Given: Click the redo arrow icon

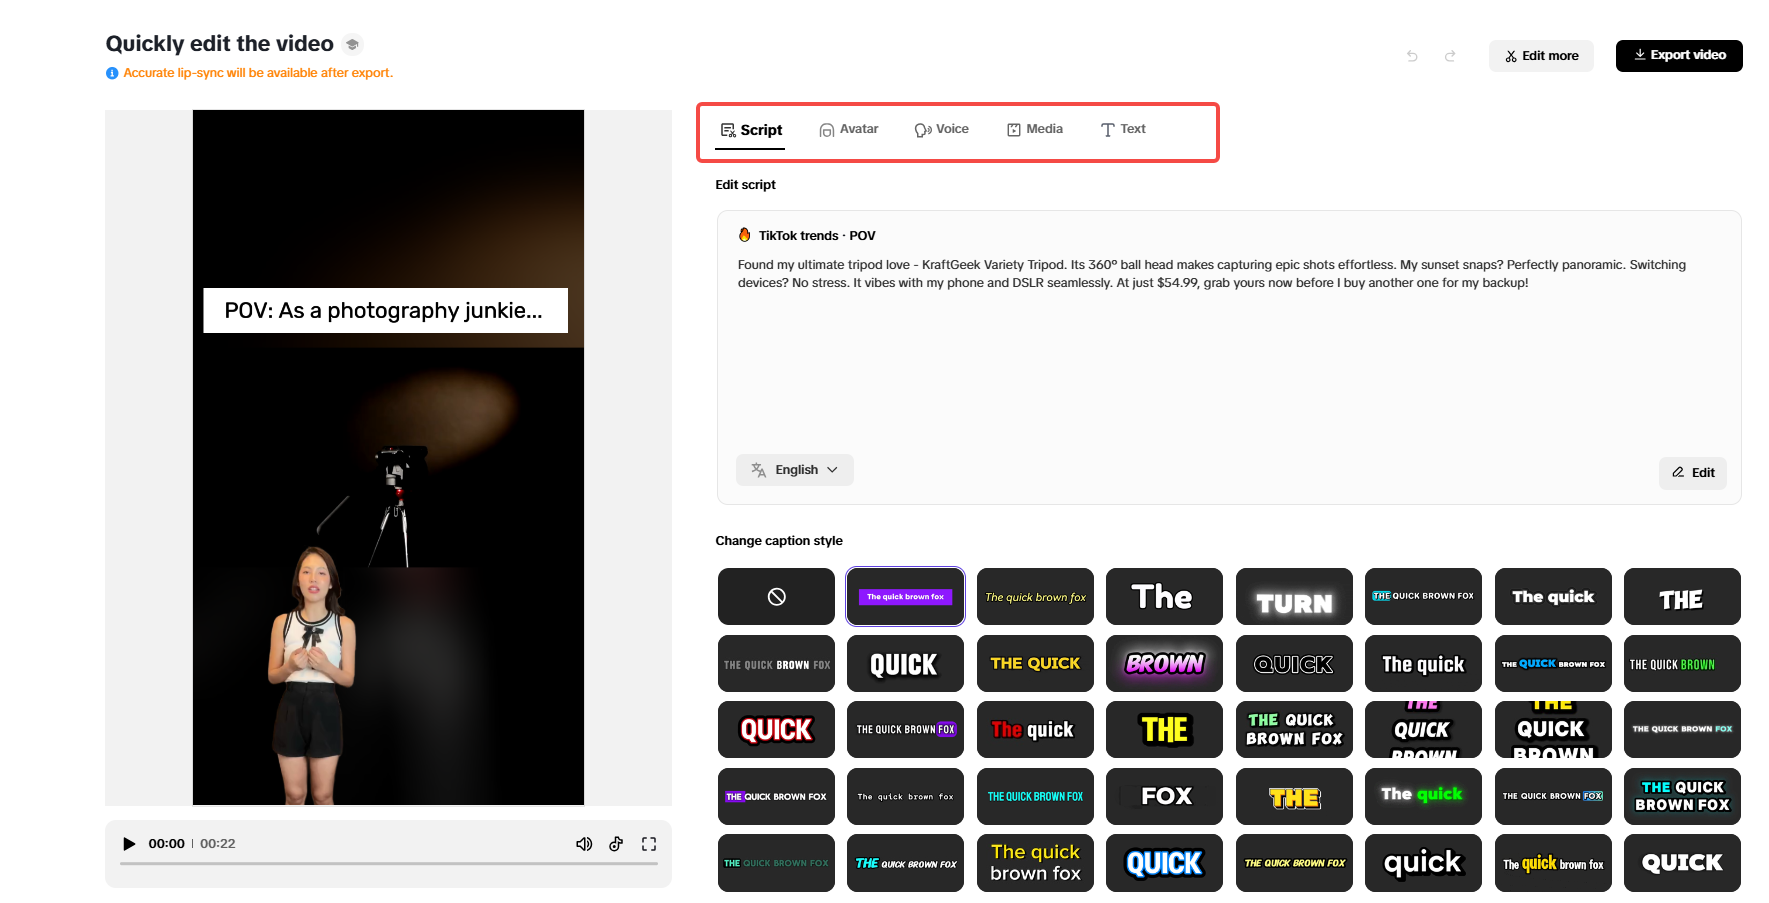Looking at the screenshot, I should [x=1450, y=56].
